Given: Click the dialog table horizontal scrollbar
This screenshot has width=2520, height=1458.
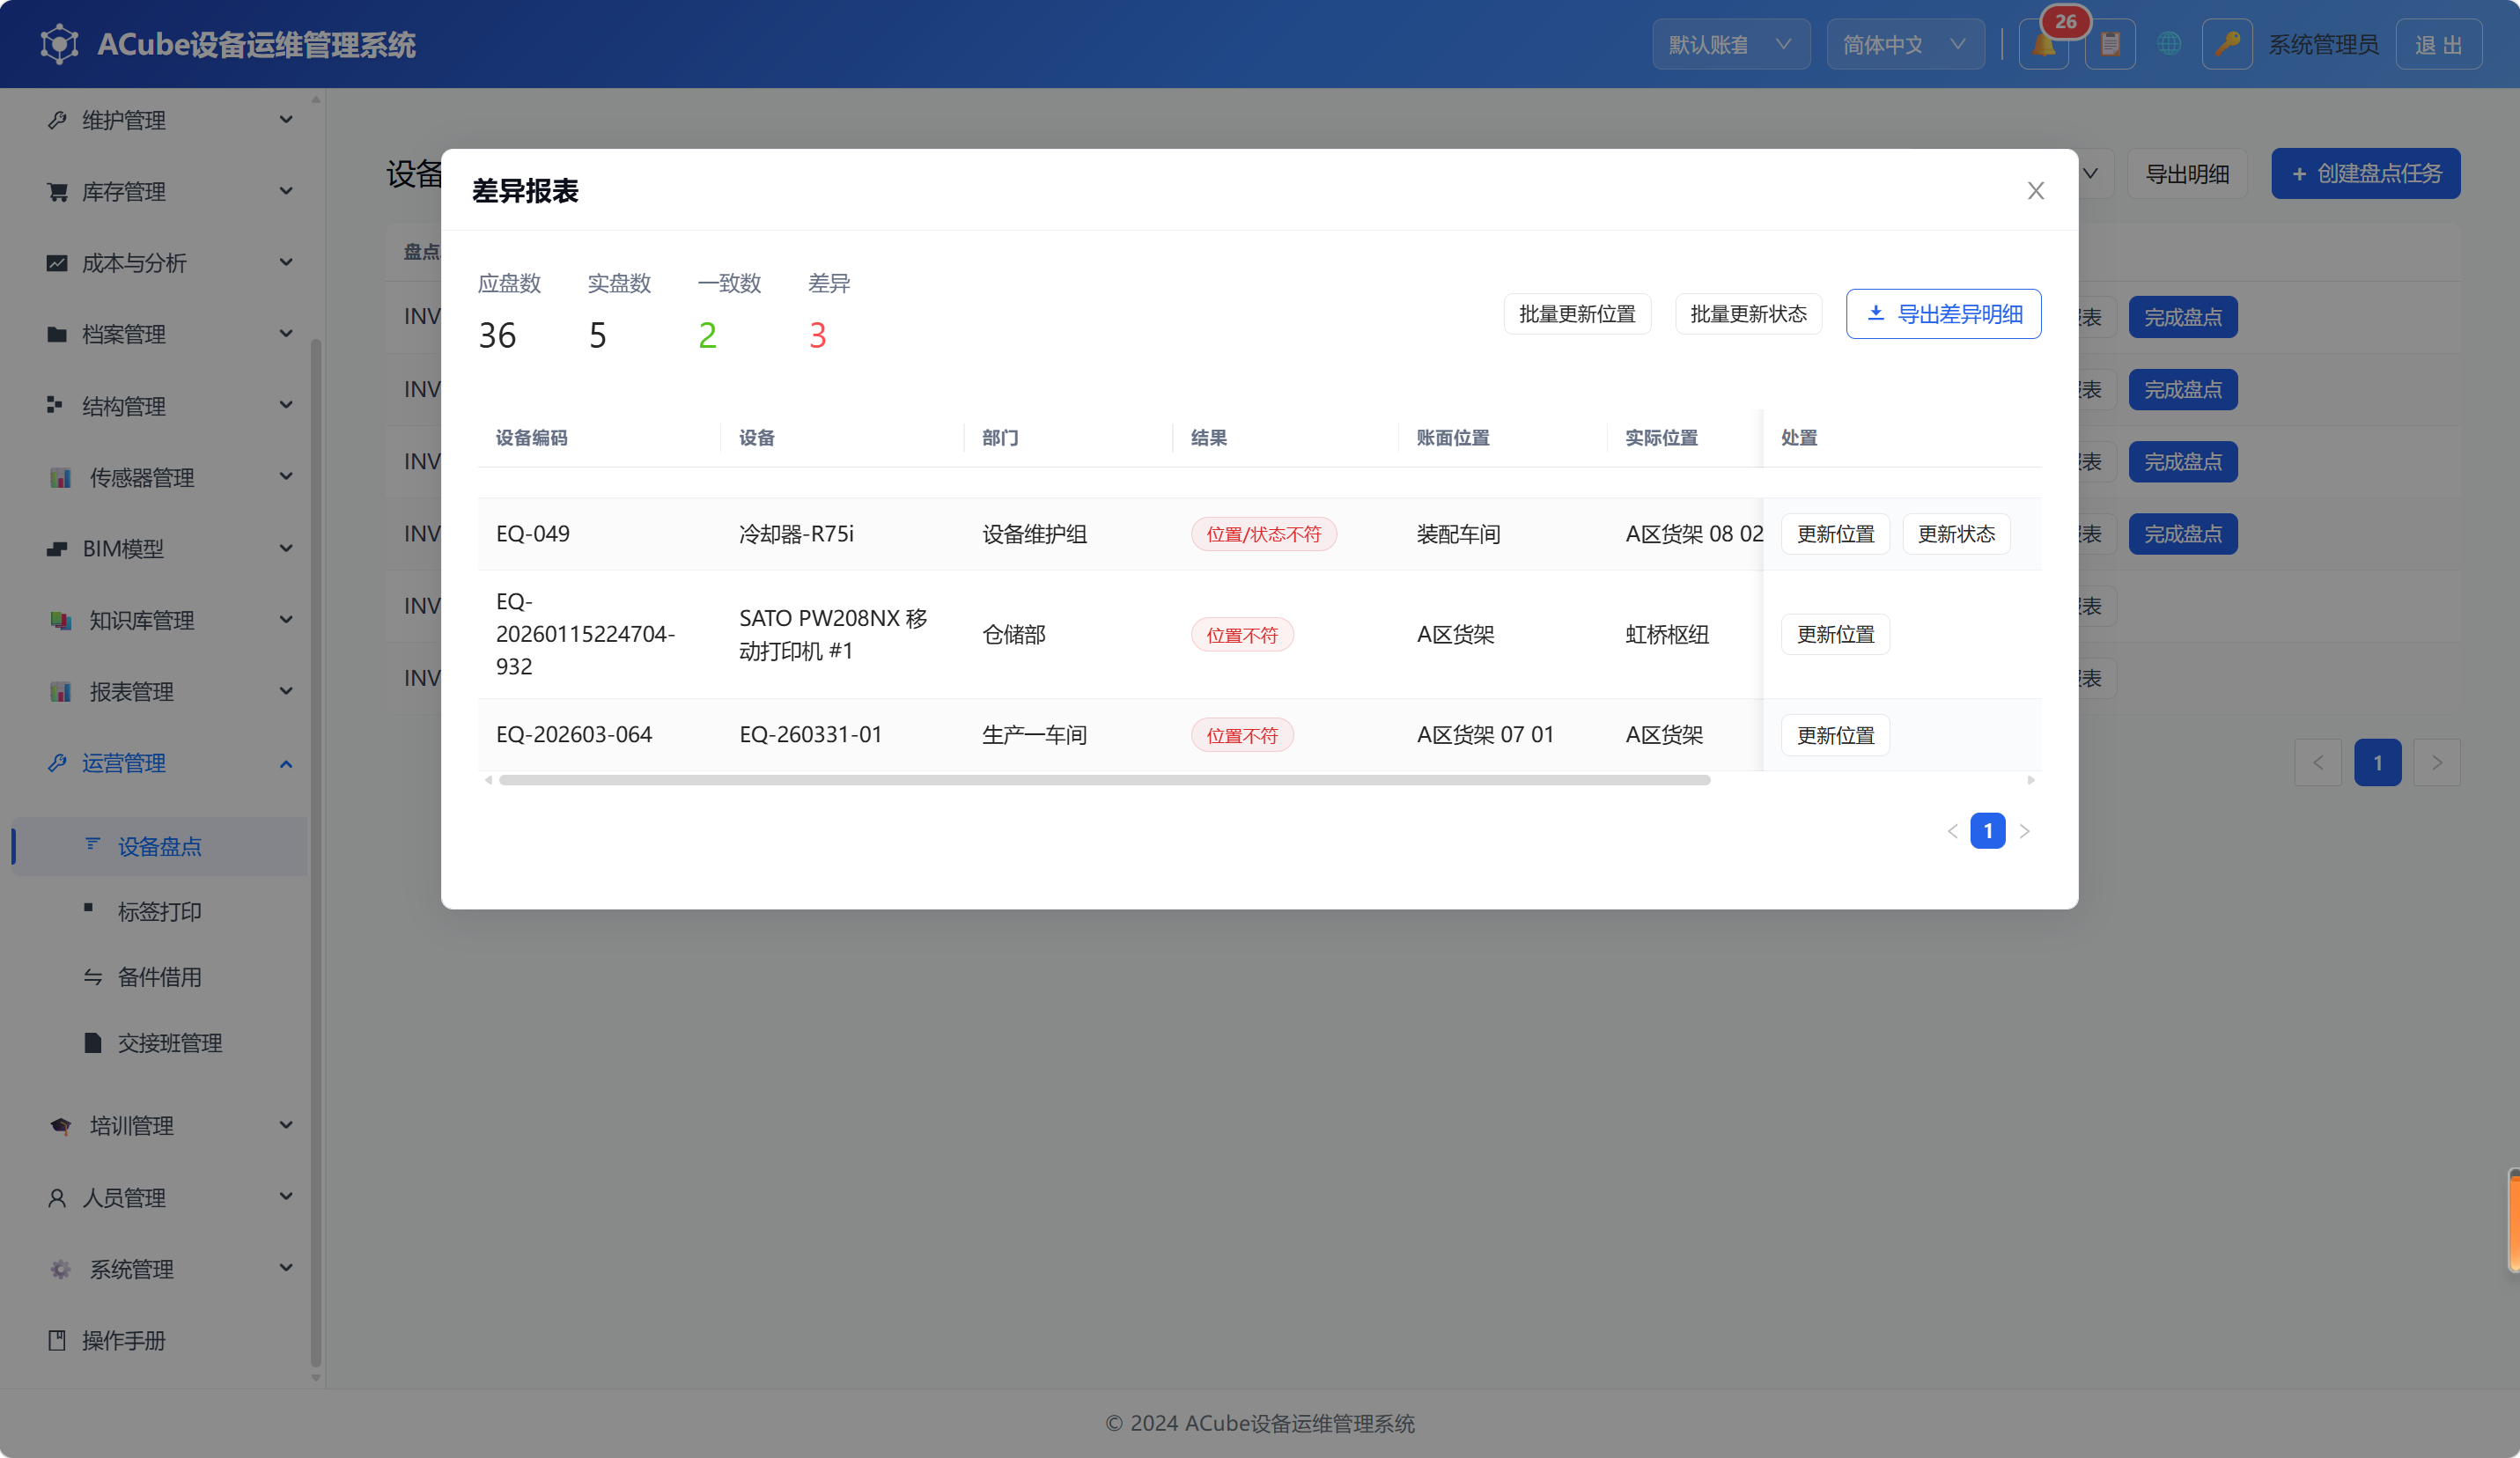Looking at the screenshot, I should [1104, 780].
